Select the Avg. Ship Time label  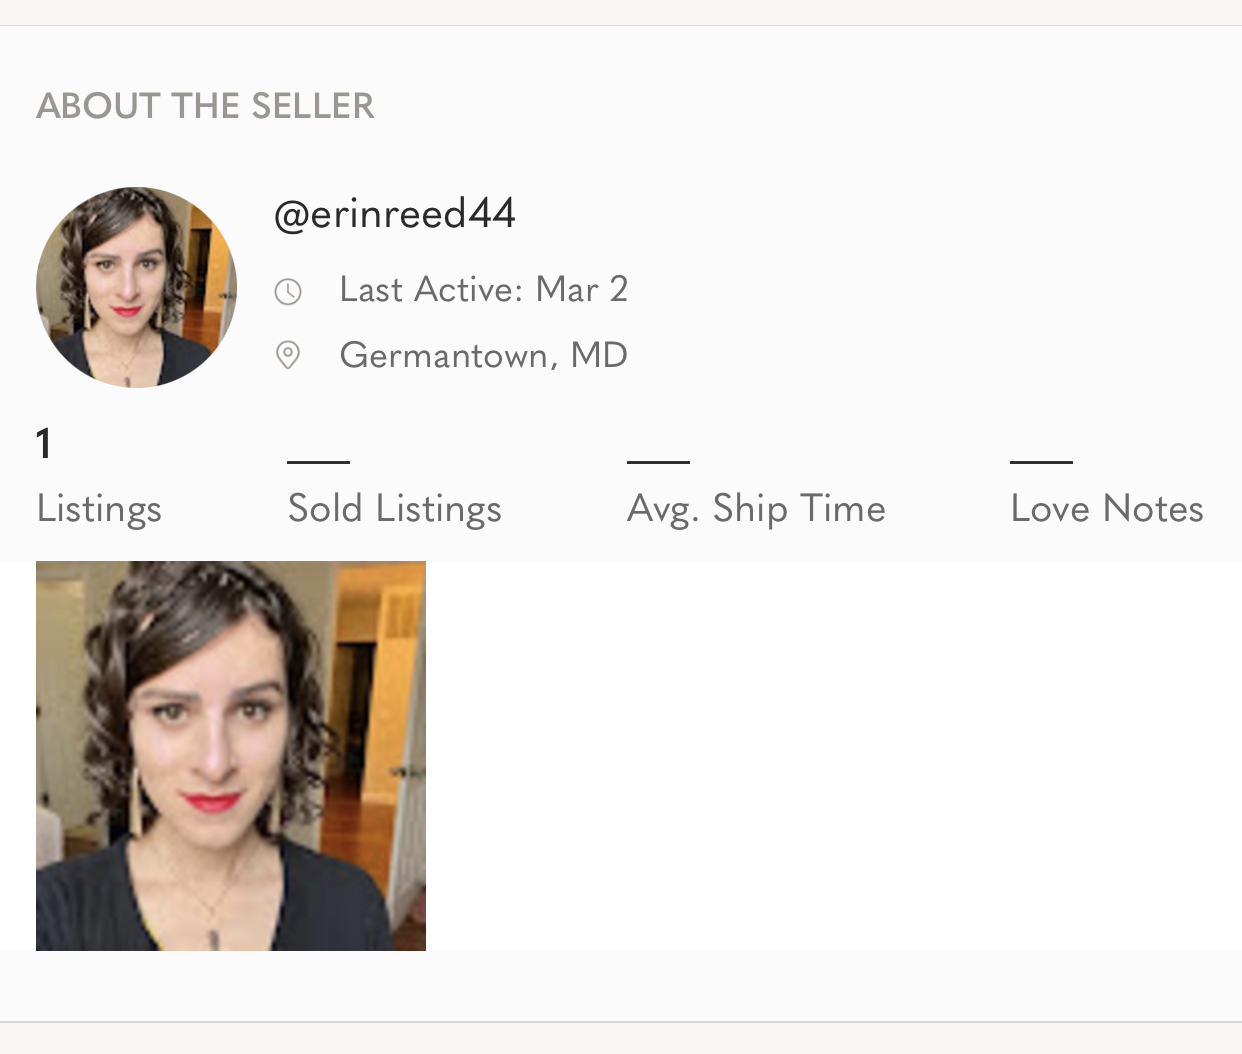756,508
